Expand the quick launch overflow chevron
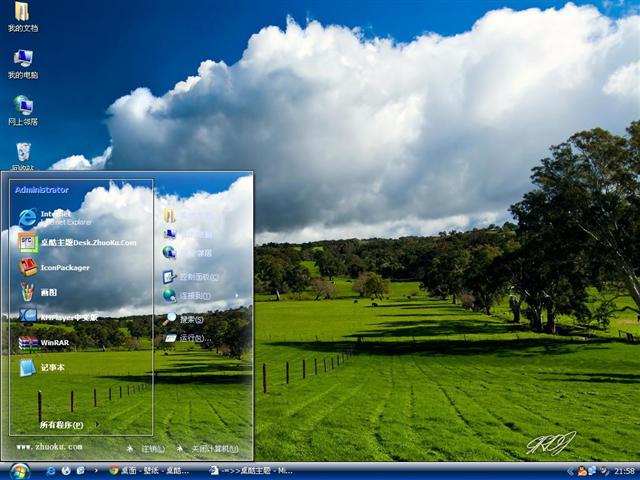 [96, 471]
